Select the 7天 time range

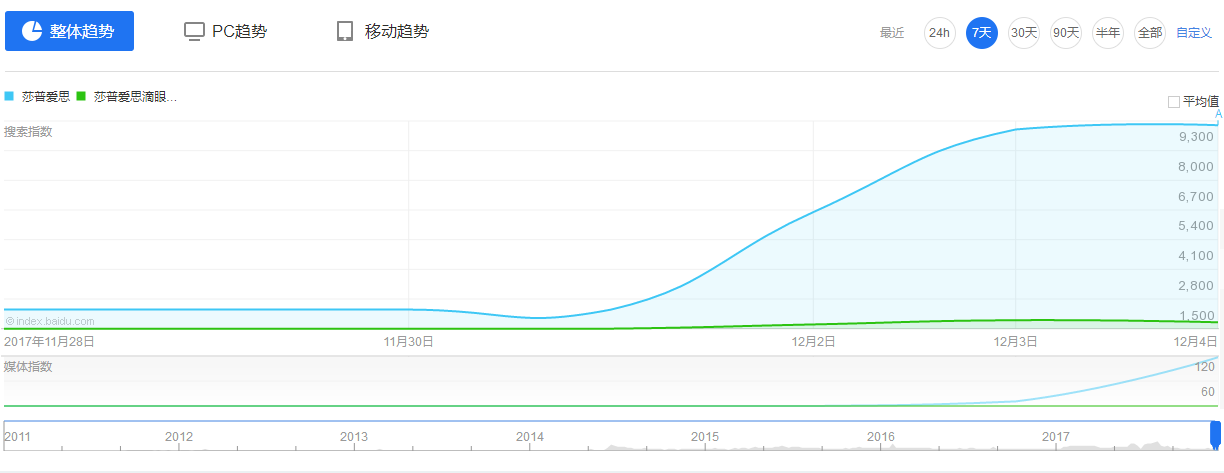point(982,33)
